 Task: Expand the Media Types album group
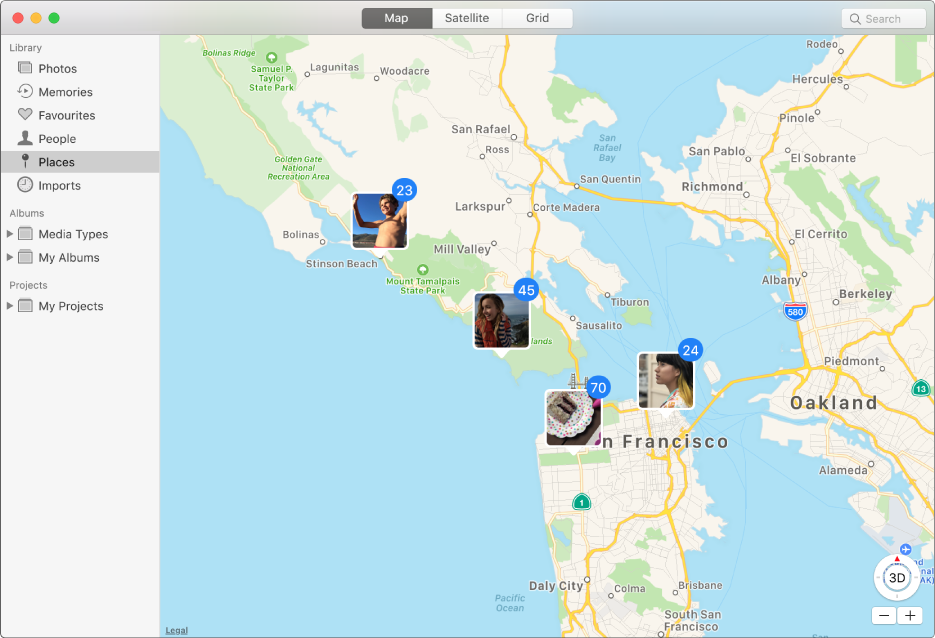10,233
